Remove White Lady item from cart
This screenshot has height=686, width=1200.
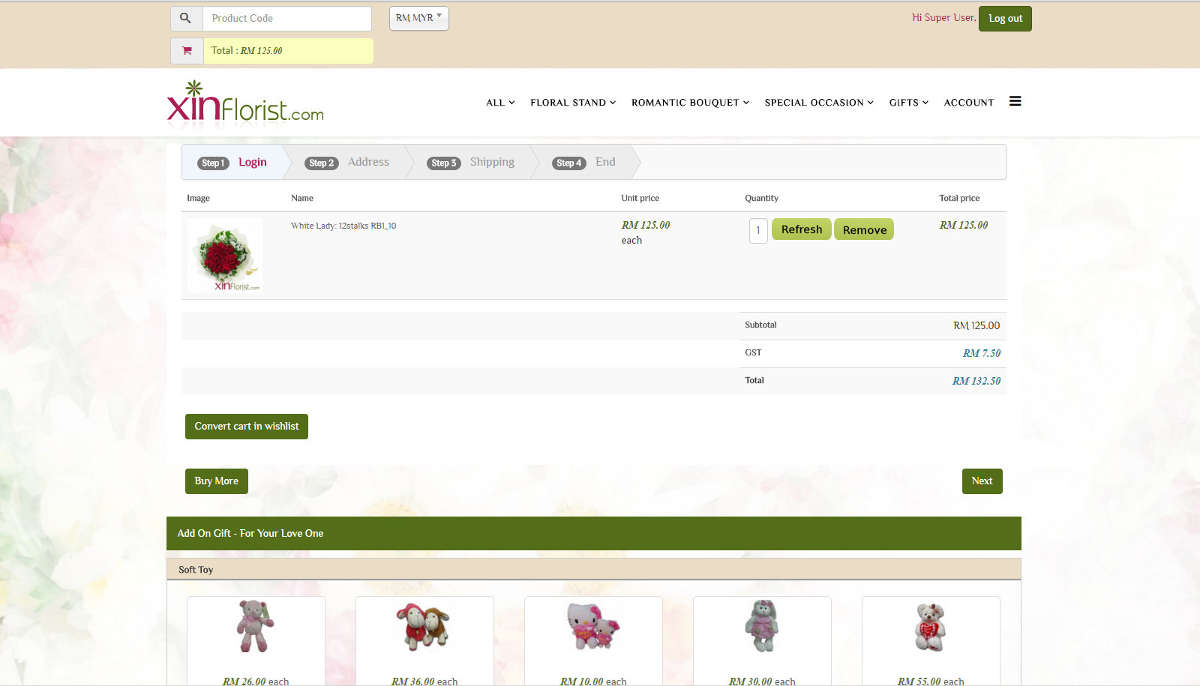(x=864, y=230)
